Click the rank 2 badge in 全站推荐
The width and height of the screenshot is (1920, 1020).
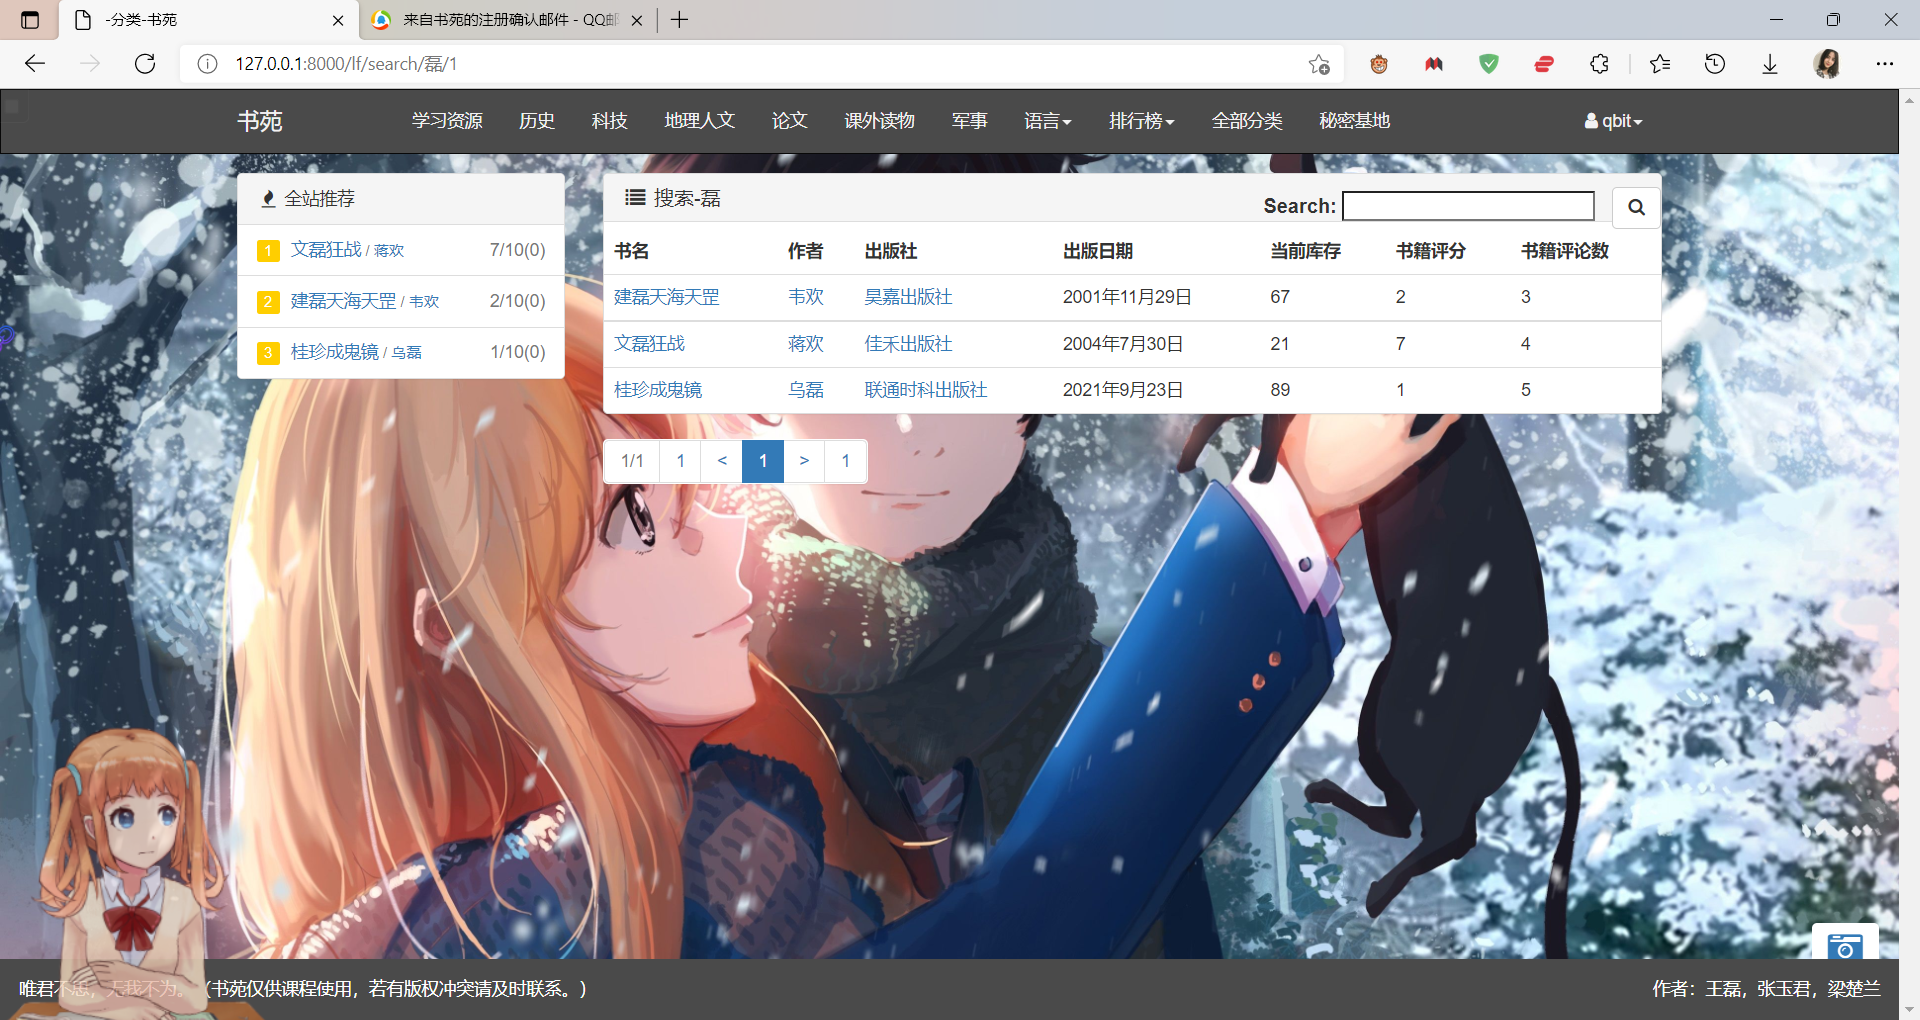click(x=268, y=301)
